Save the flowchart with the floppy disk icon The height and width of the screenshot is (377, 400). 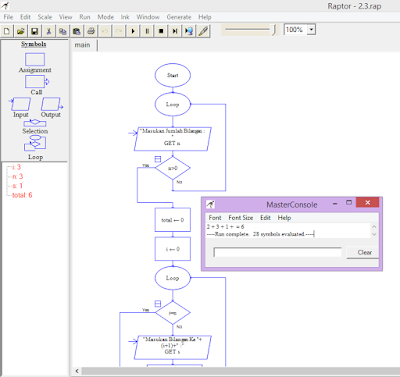click(35, 31)
